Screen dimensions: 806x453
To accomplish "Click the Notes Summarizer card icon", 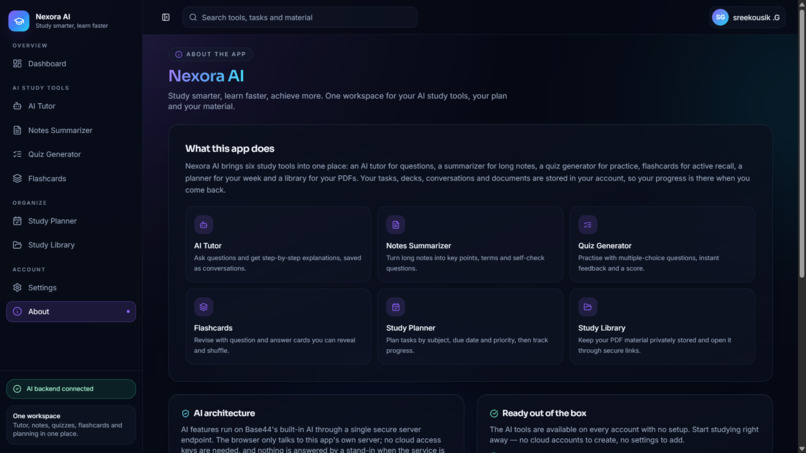I will [x=396, y=225].
